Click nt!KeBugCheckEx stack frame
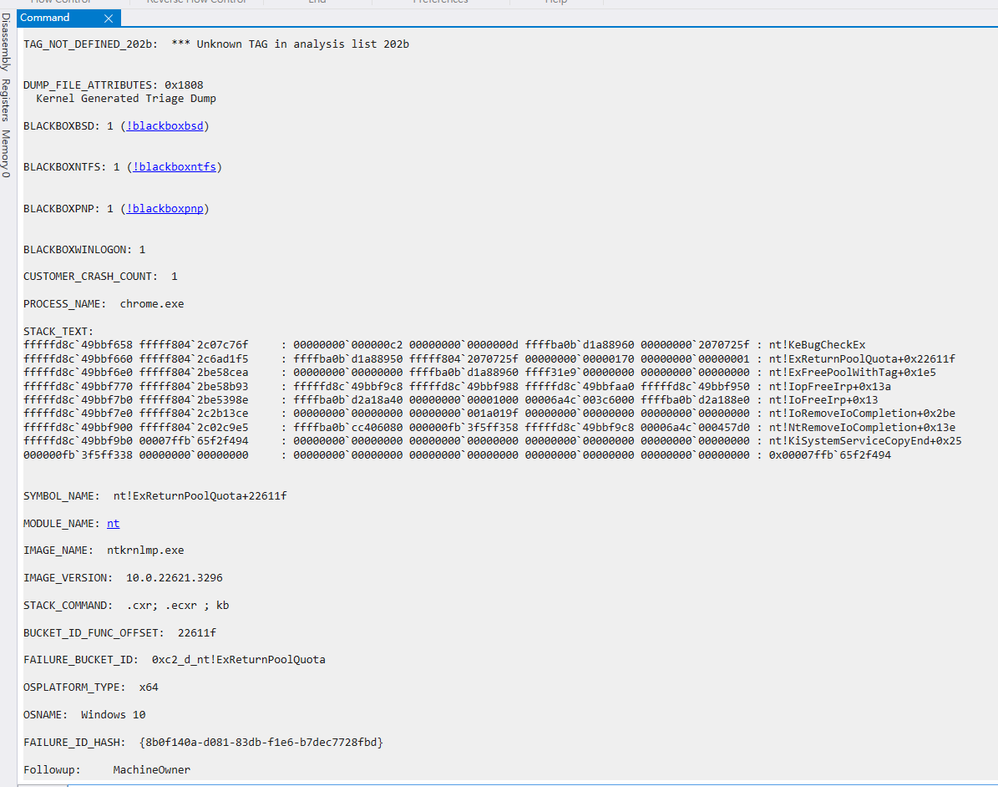 point(817,344)
